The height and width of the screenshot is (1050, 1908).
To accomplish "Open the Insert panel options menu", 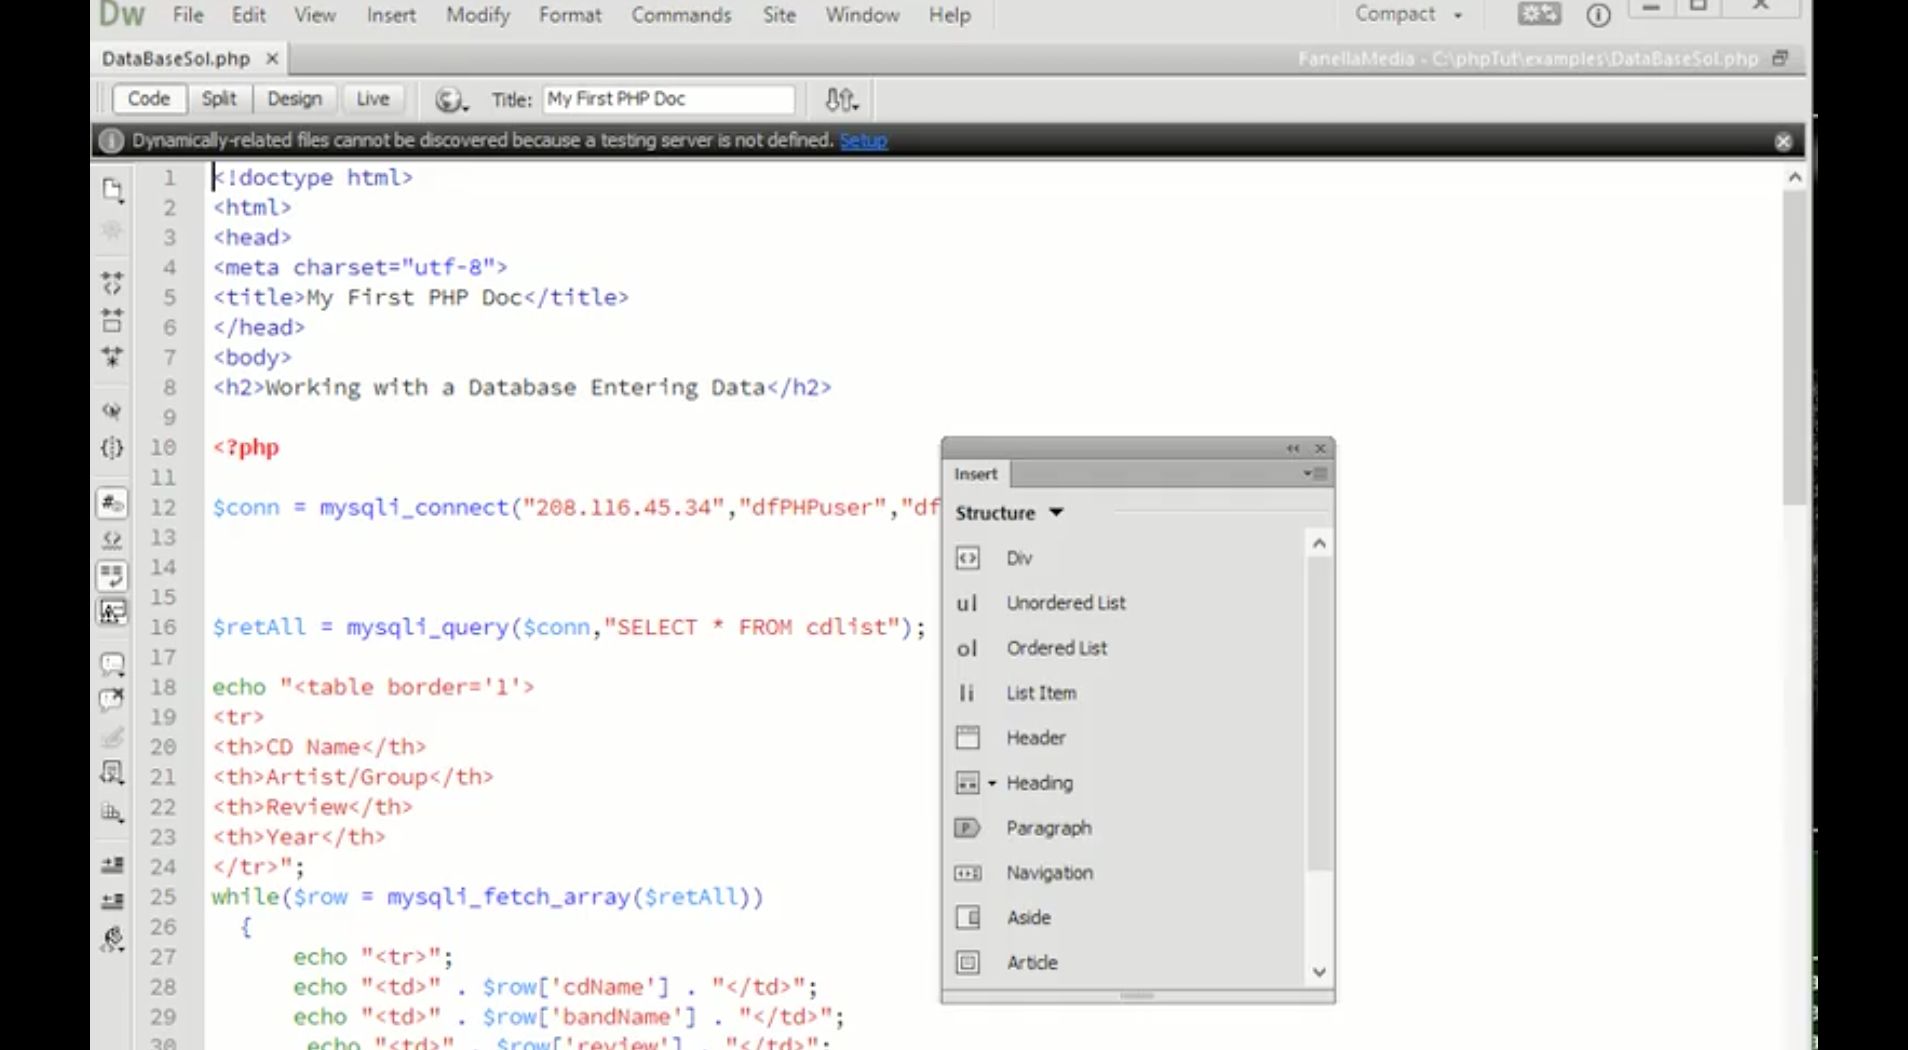I will [1315, 473].
